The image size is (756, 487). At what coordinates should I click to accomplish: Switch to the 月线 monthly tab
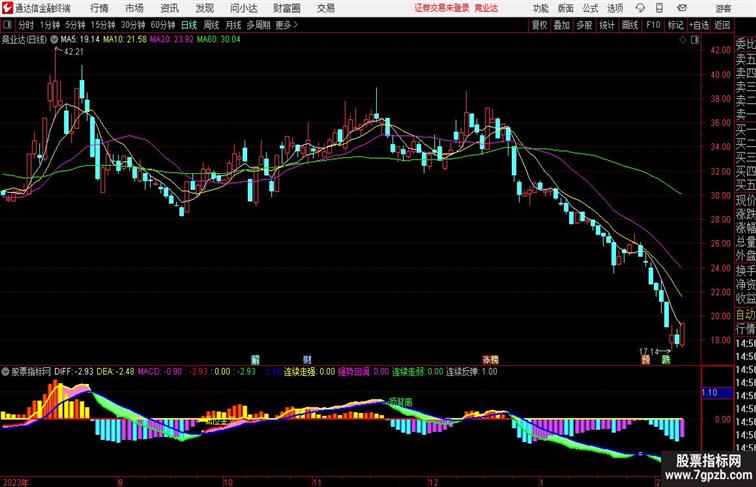pos(233,25)
